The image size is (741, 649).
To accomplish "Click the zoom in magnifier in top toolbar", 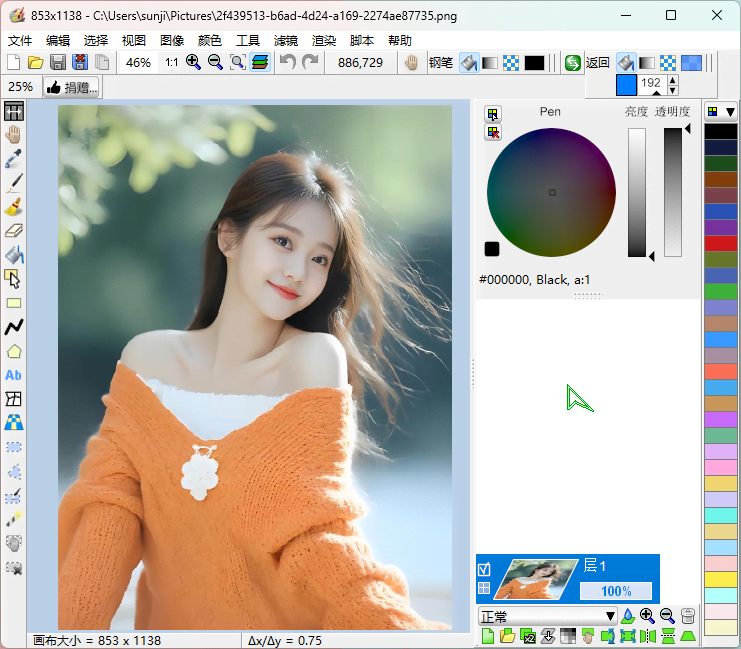I will [193, 62].
